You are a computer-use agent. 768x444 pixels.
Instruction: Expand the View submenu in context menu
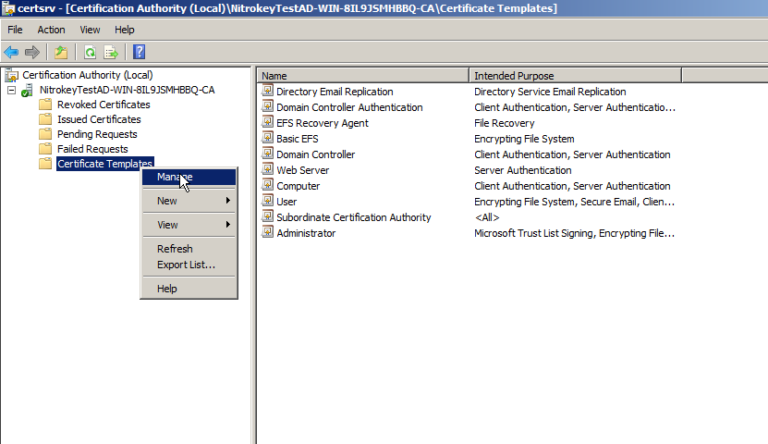pos(189,225)
